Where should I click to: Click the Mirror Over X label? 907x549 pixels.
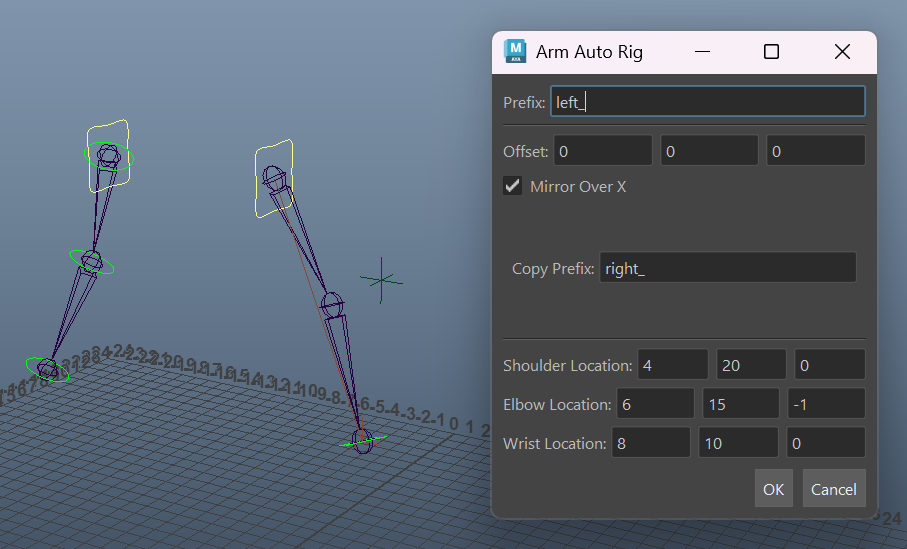[x=578, y=186]
